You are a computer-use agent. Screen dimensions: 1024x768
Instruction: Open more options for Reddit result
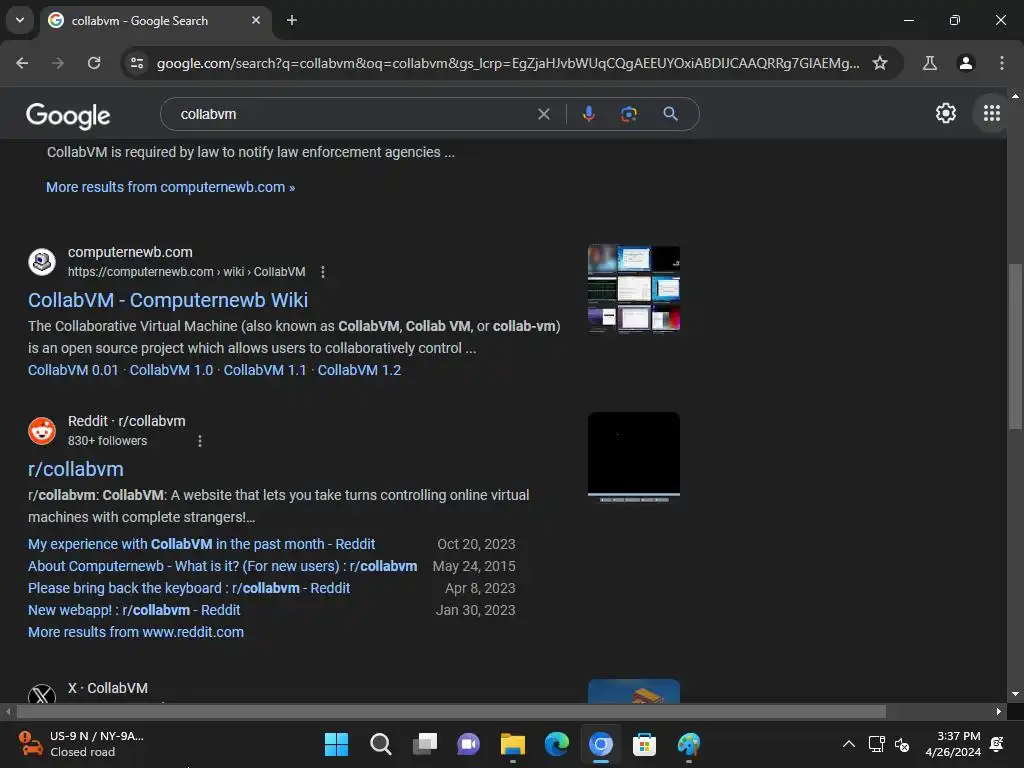(200, 441)
